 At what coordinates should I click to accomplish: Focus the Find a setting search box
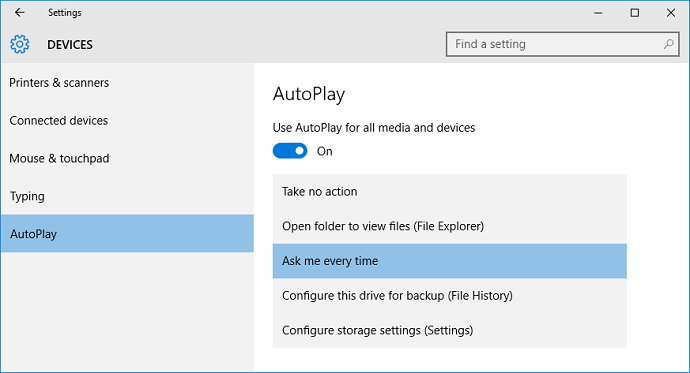[562, 44]
